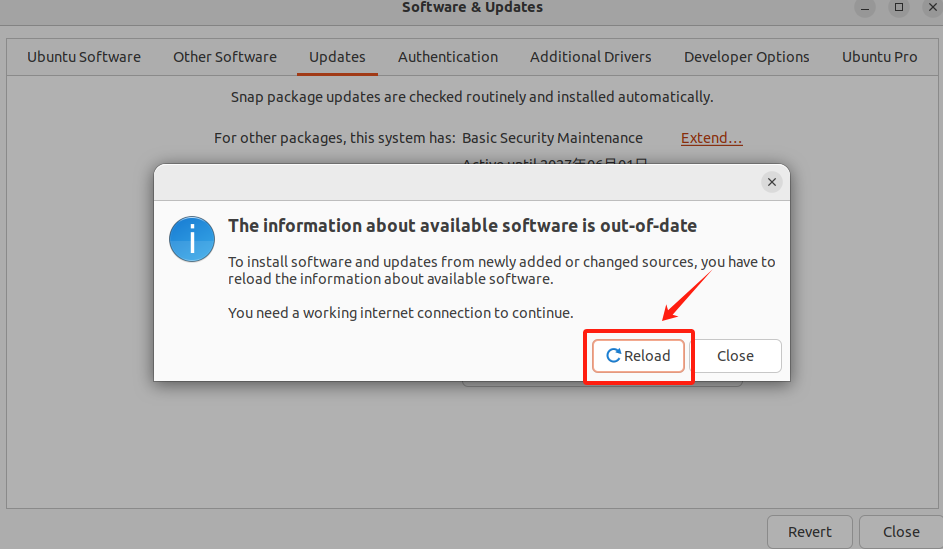Click the 'working internet connection' message
The image size is (943, 549).
pos(401,313)
